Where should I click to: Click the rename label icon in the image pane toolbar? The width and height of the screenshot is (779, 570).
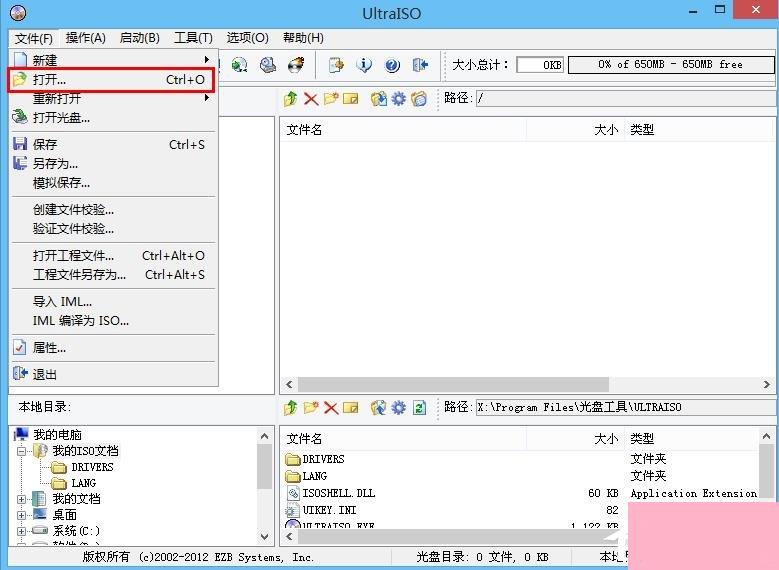point(351,98)
